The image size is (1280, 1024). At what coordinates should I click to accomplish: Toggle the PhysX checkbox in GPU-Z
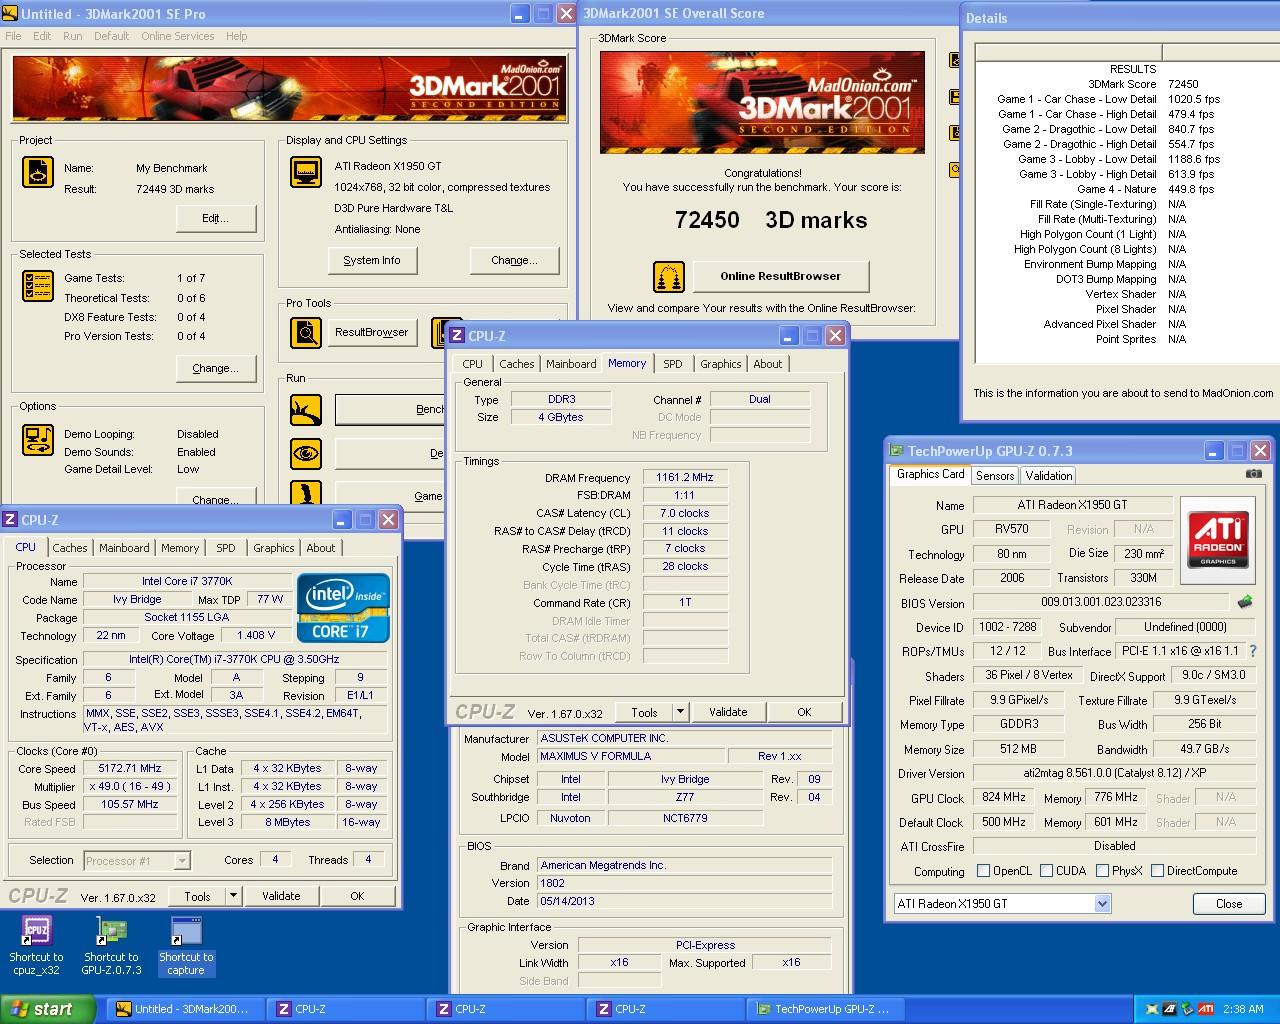coord(1102,870)
